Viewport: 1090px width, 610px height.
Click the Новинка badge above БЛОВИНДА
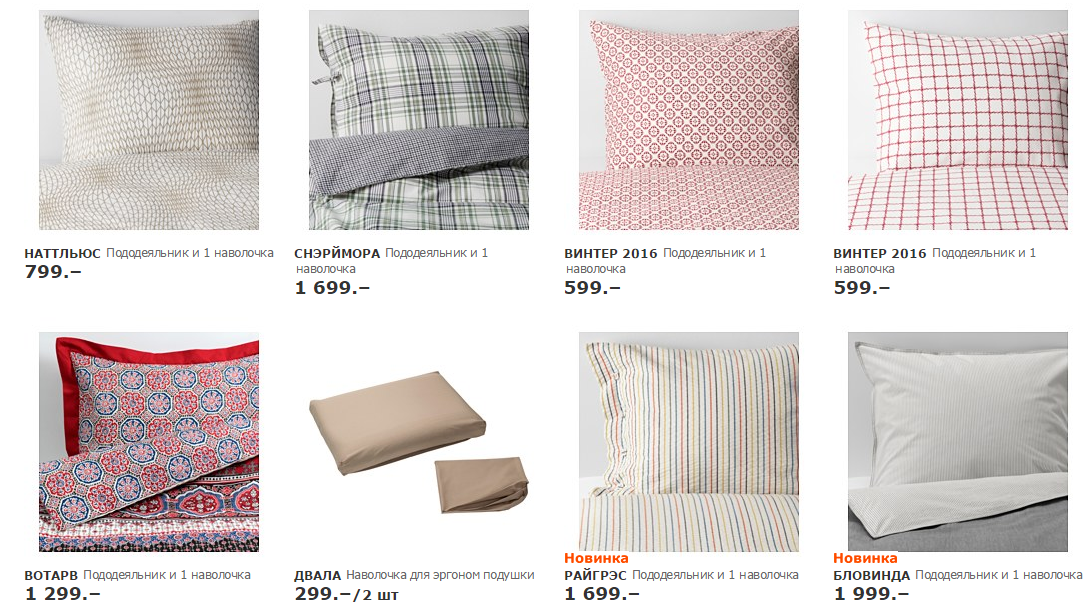[x=865, y=558]
